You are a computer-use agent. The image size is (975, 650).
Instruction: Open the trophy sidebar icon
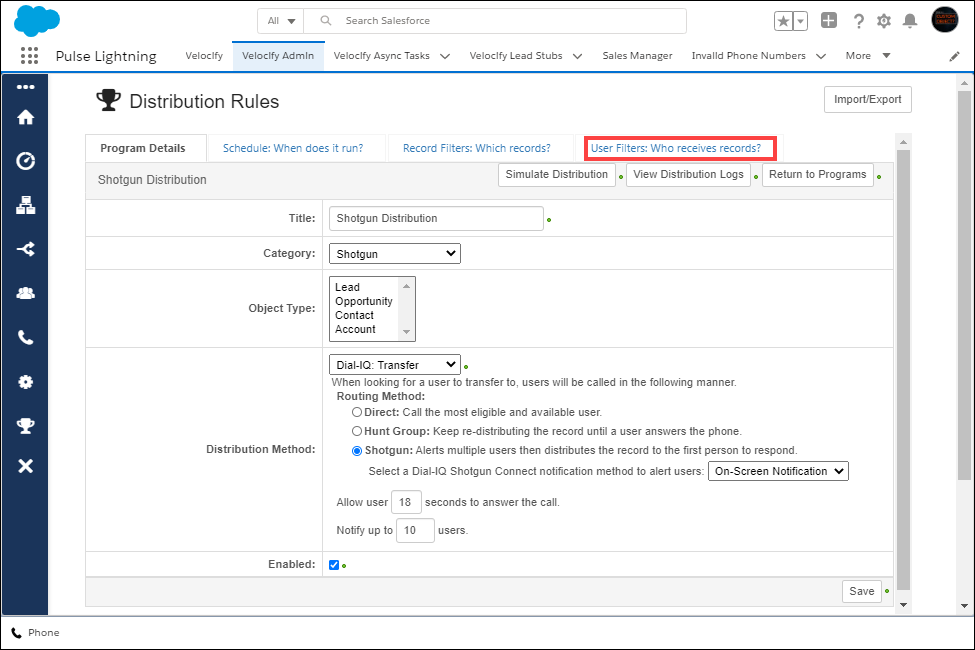tap(25, 426)
